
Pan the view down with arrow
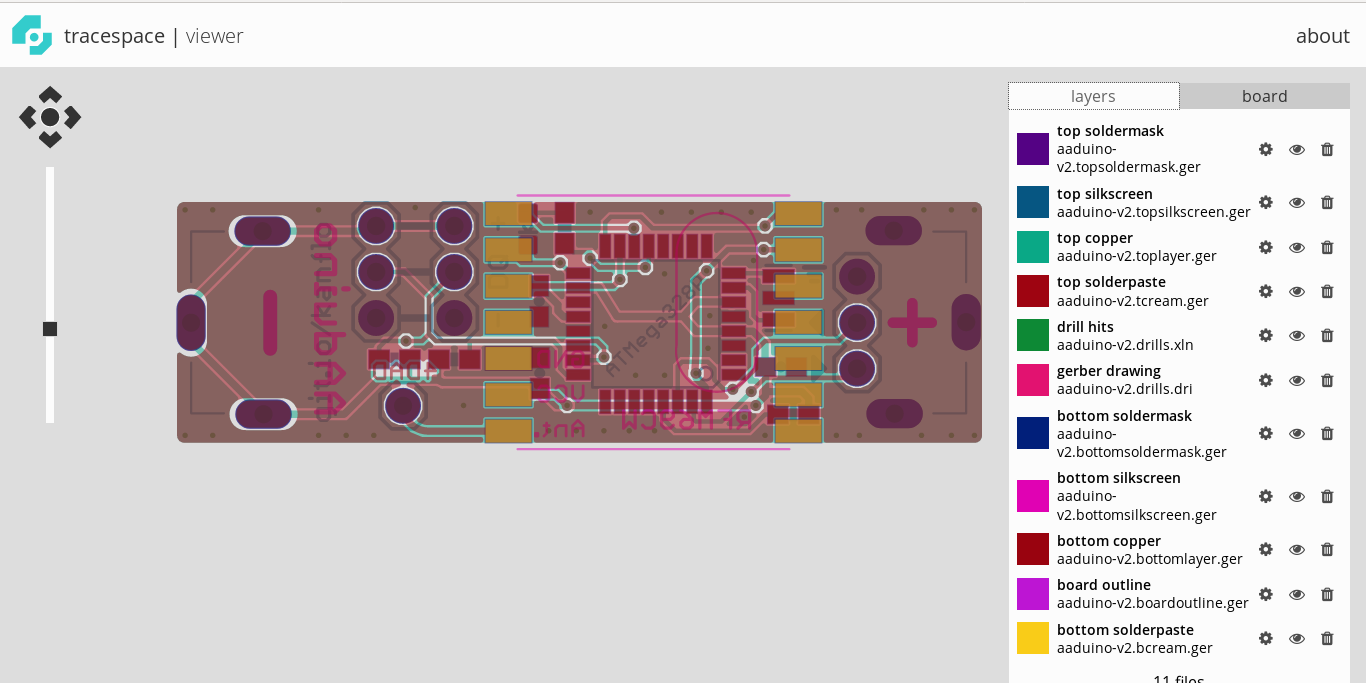50,140
